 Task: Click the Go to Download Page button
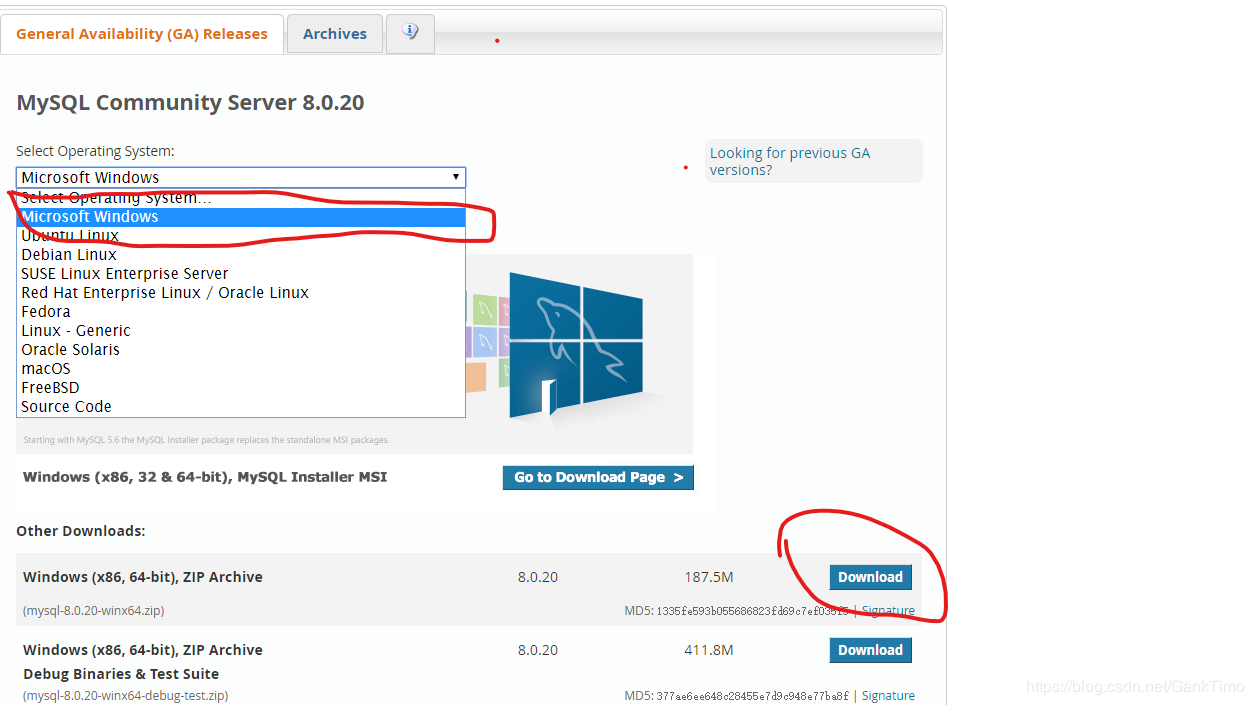598,477
